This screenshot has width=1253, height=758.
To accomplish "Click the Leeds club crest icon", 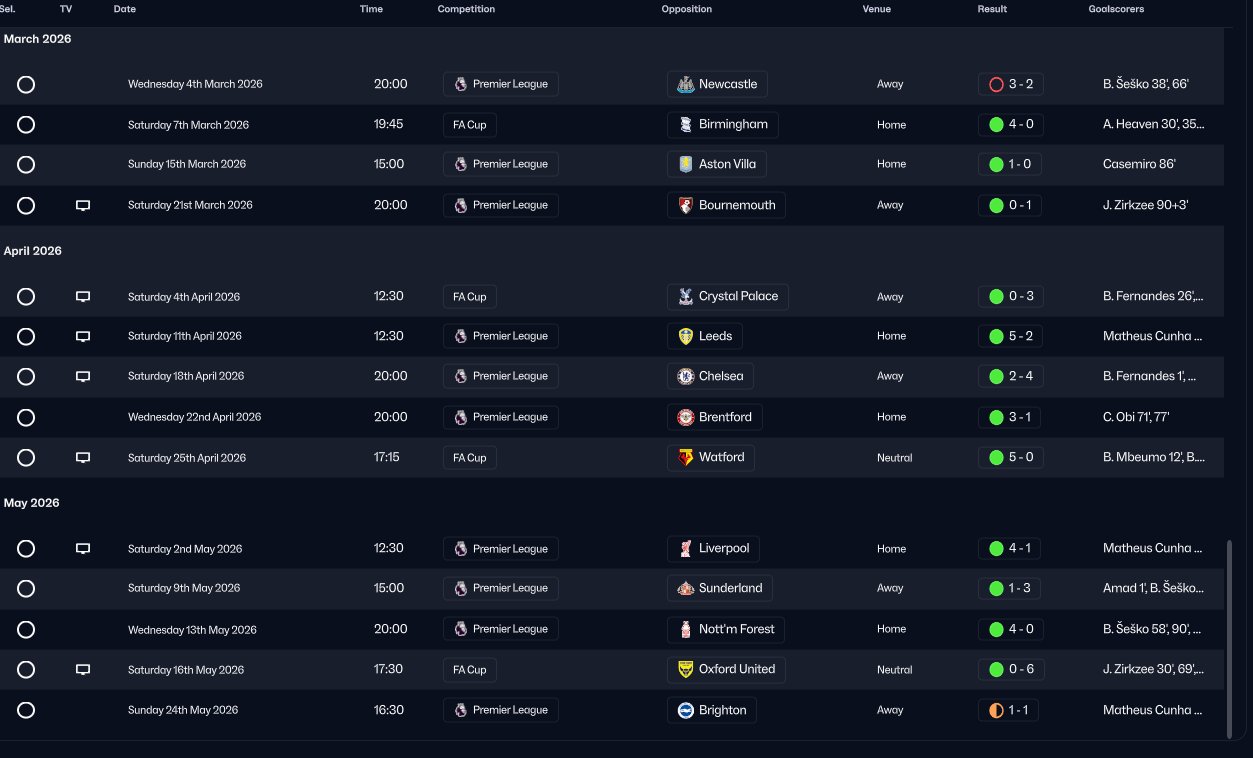I will (x=685, y=336).
